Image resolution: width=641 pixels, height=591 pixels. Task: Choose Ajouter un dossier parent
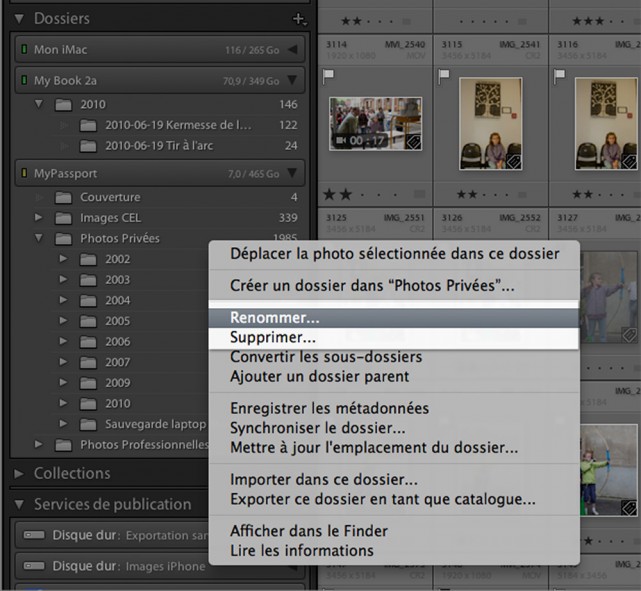394,376
